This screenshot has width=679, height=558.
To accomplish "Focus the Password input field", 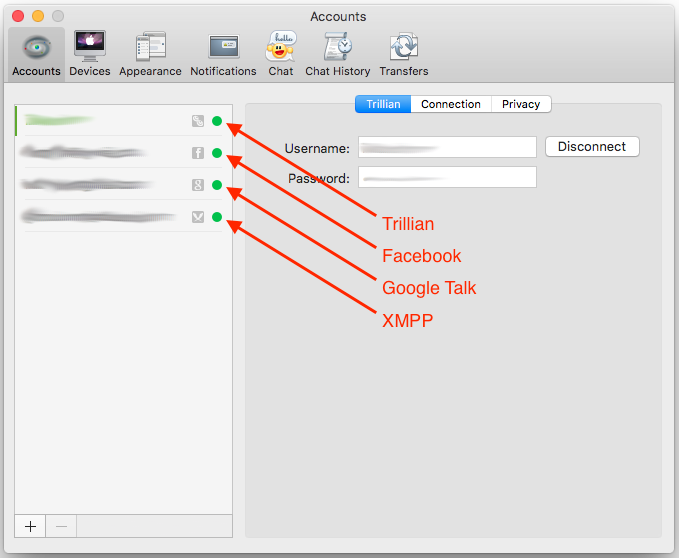I will (447, 177).
